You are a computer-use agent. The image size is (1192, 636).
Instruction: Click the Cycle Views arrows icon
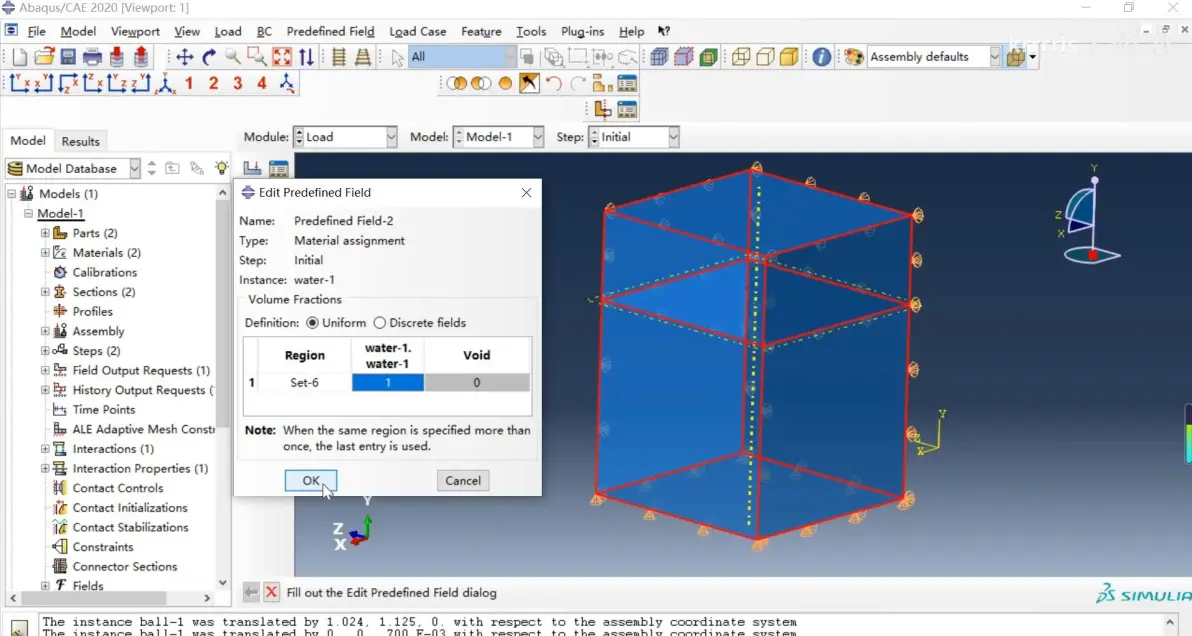[x=306, y=57]
